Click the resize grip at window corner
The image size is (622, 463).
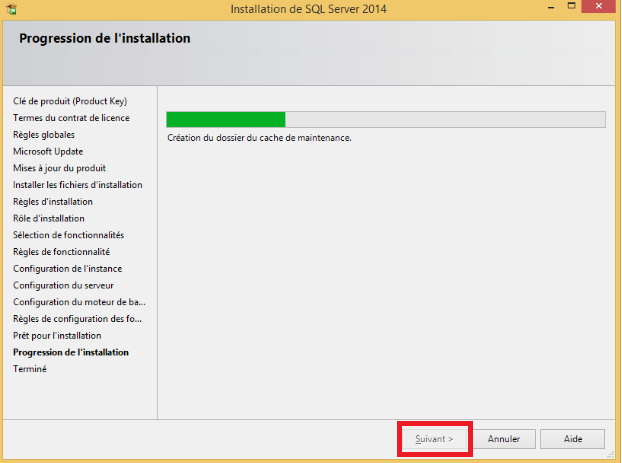click(611, 455)
